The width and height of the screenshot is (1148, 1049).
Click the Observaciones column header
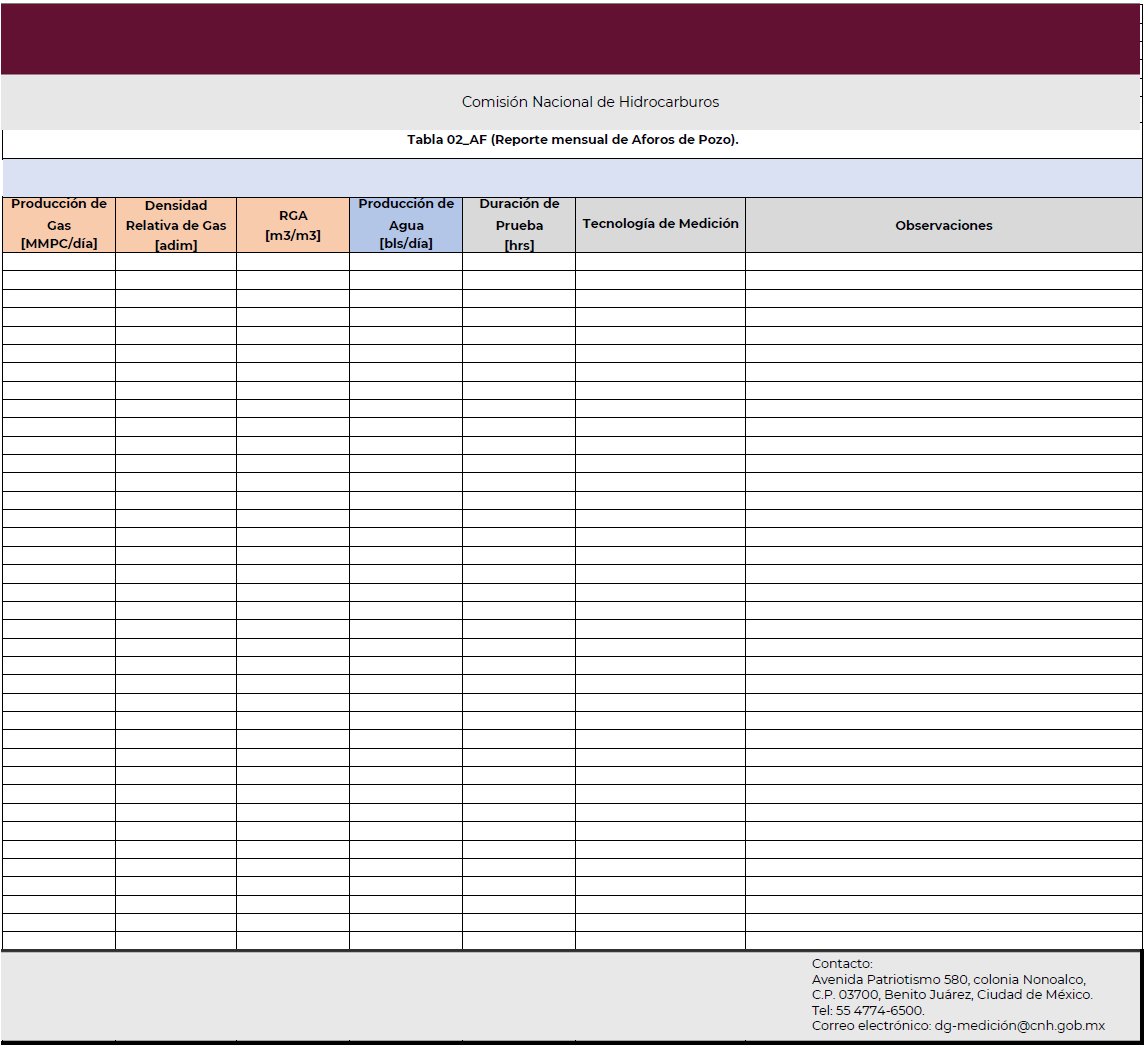(943, 226)
